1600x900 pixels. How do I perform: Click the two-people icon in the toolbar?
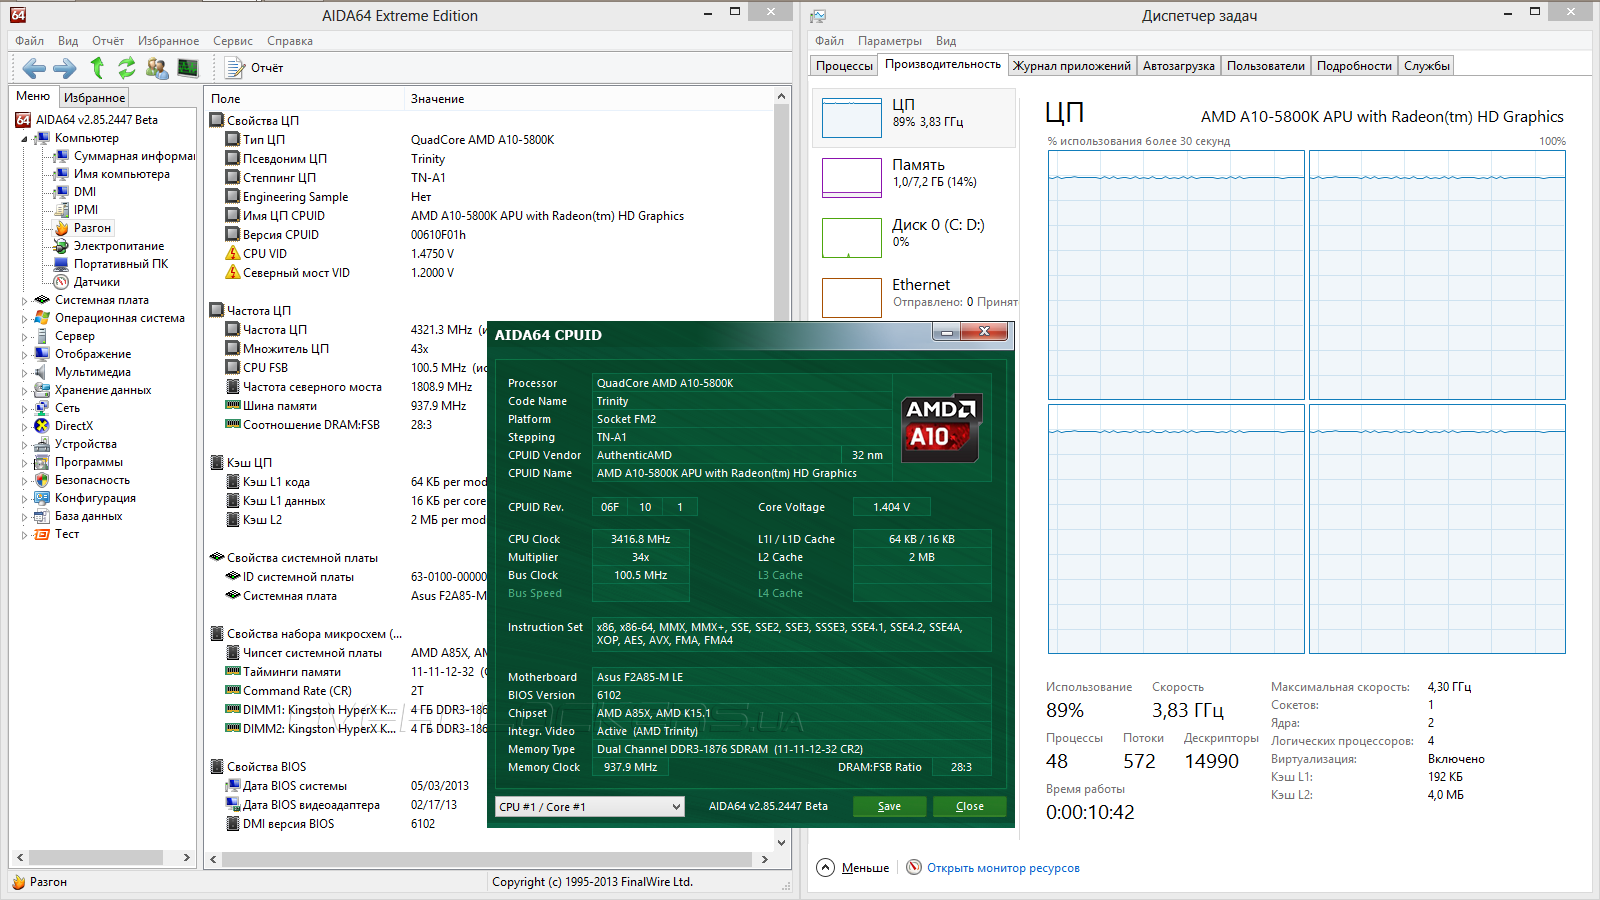[x=157, y=68]
